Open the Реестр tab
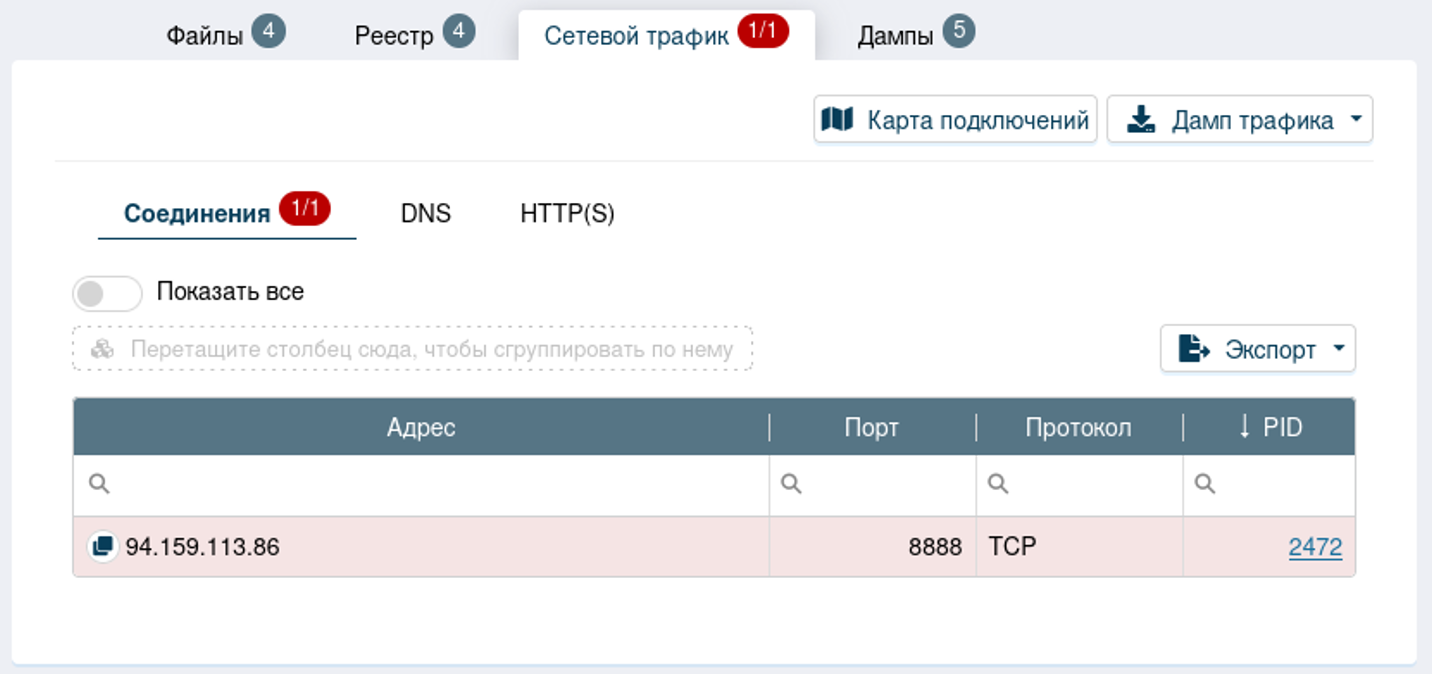1432x674 pixels. pyautogui.click(x=395, y=36)
